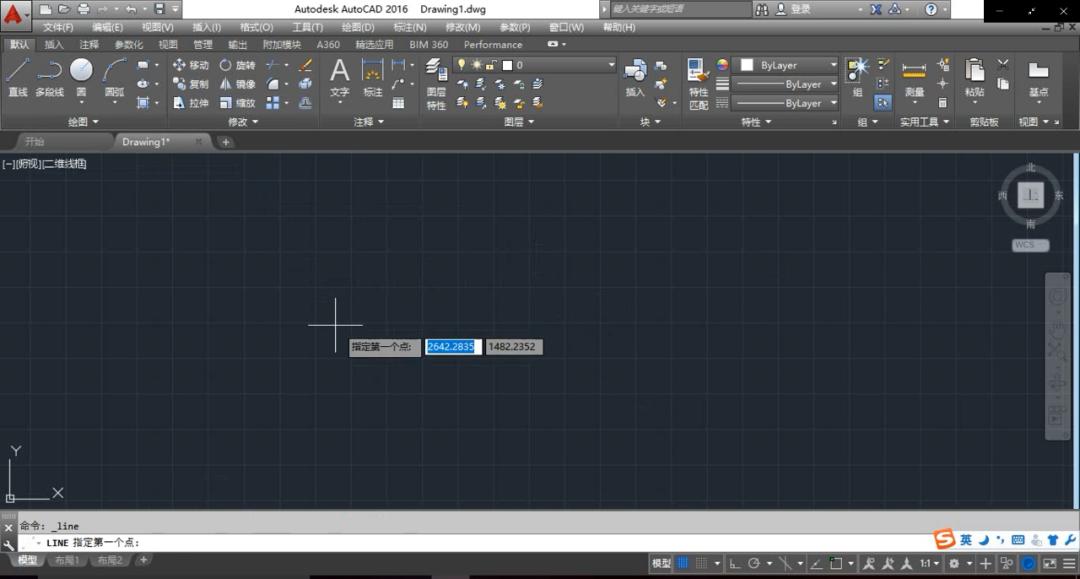The width and height of the screenshot is (1080, 579).
Task: Open the layer selection dropdown
Action: click(x=611, y=65)
